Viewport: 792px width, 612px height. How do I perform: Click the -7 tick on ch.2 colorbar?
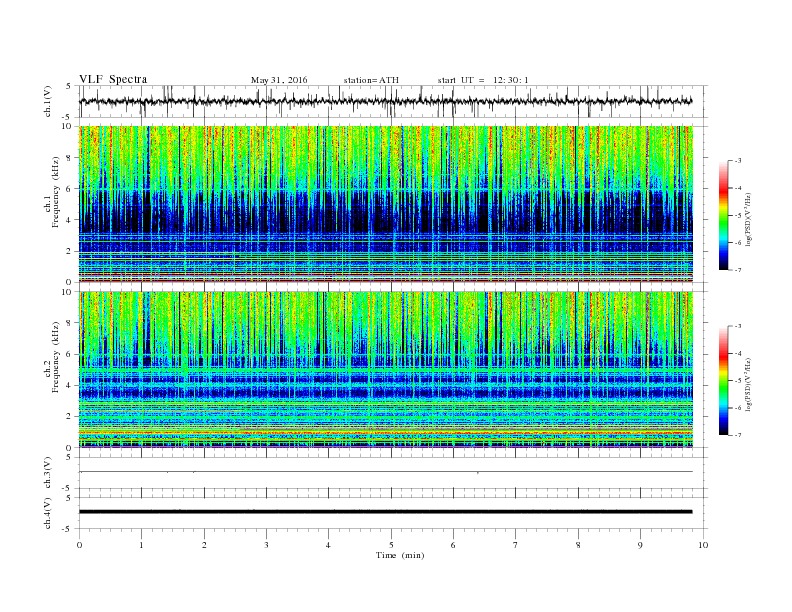738,435
